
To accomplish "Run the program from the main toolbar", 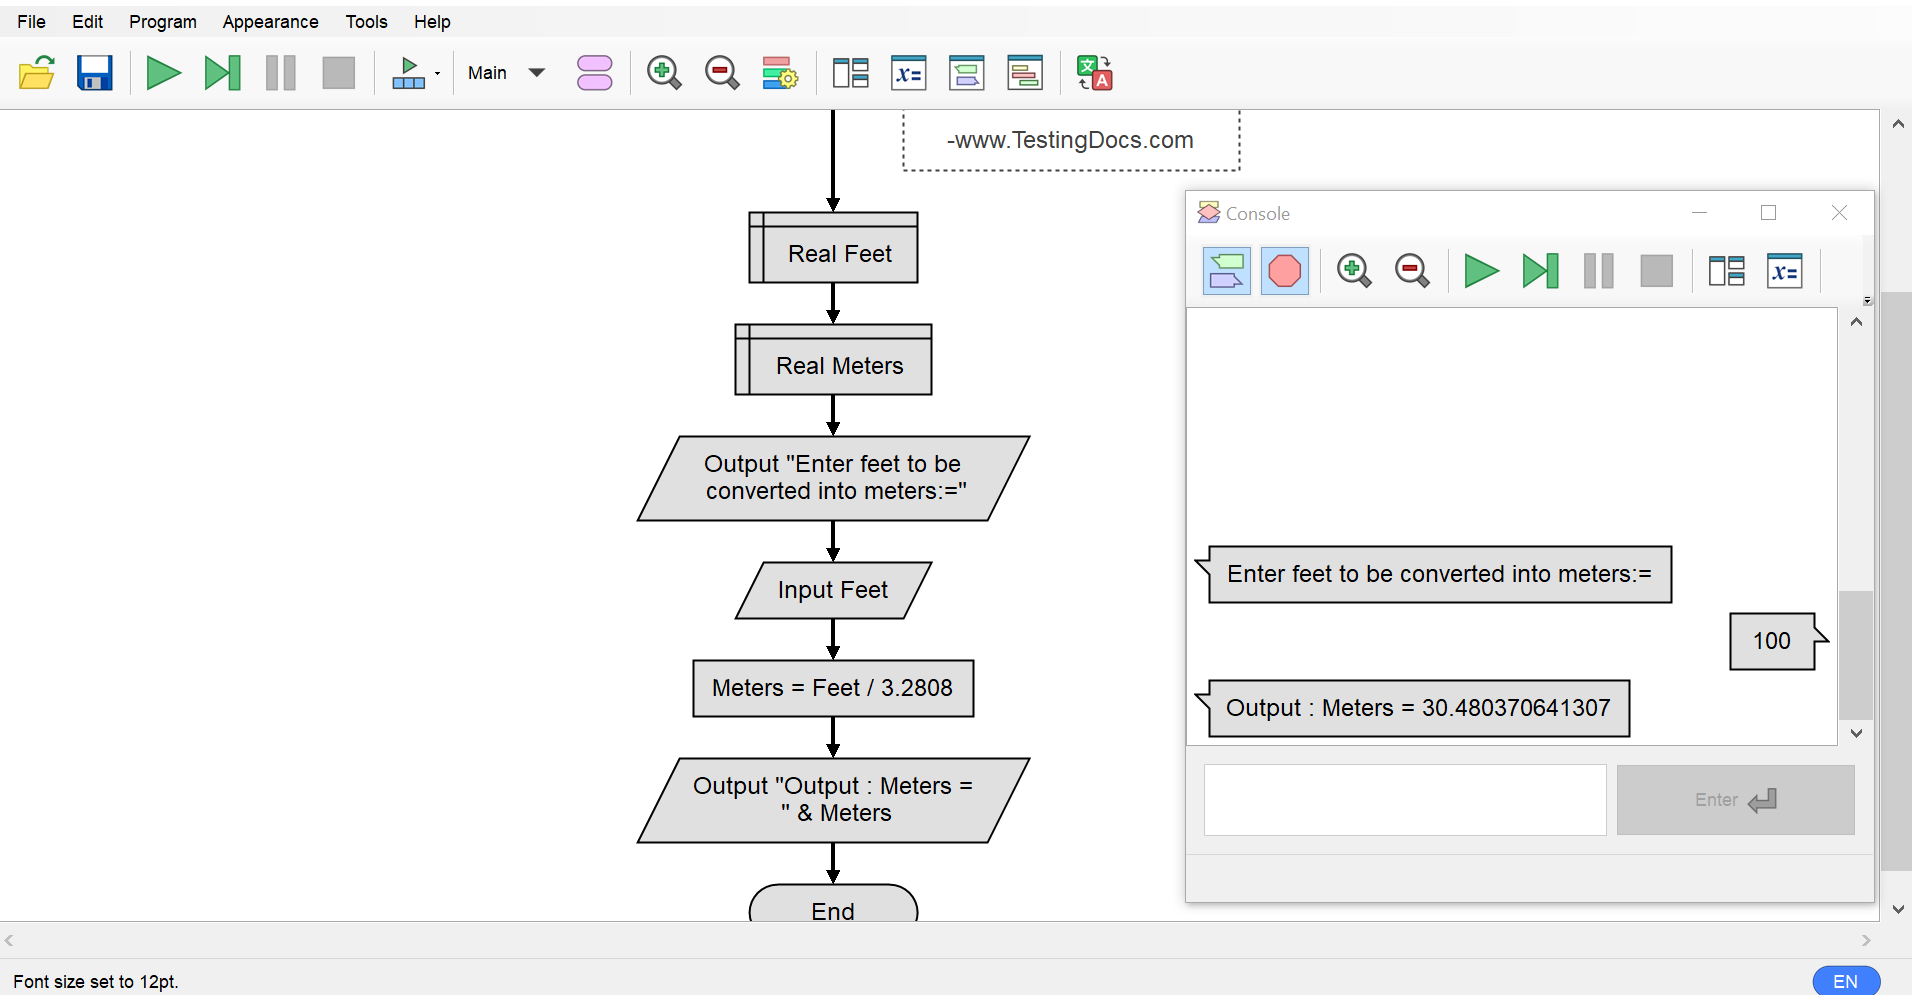I will [x=163, y=73].
